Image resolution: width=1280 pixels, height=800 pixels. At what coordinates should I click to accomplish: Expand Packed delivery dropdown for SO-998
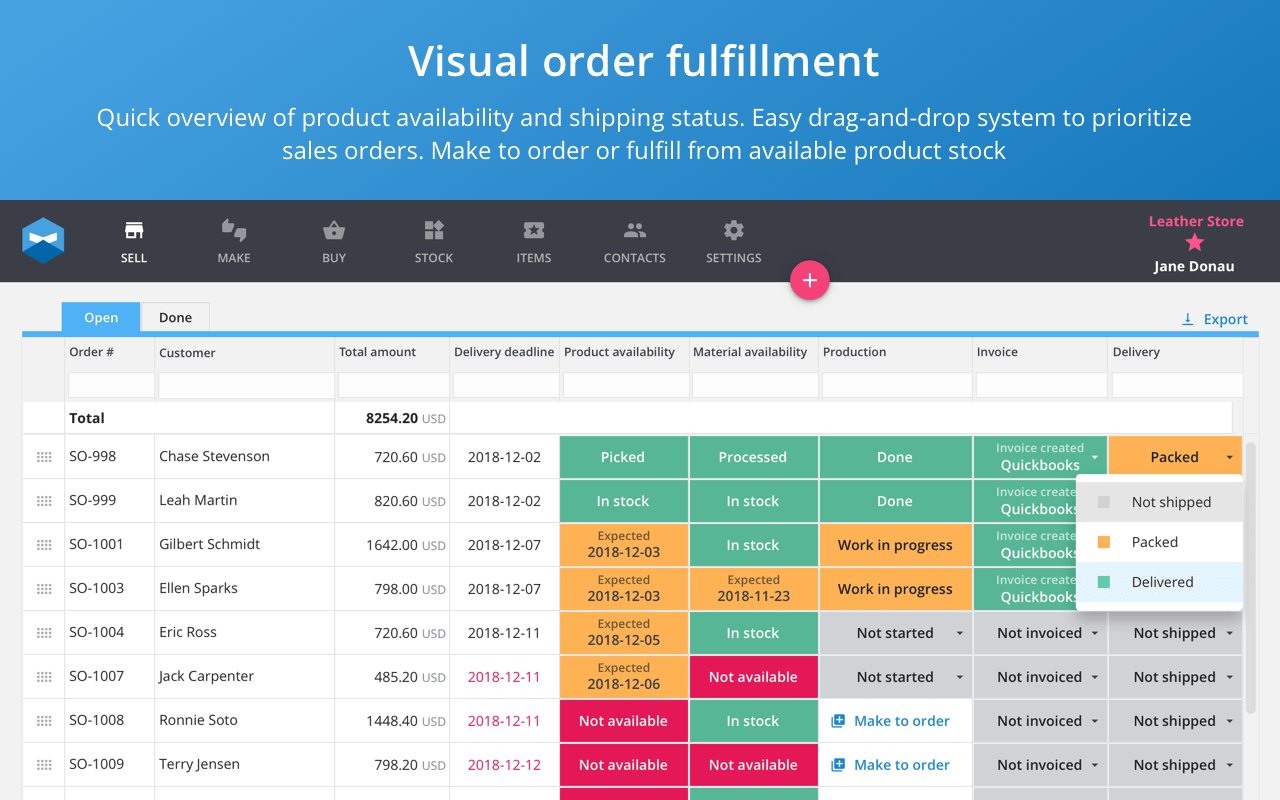pos(1229,458)
